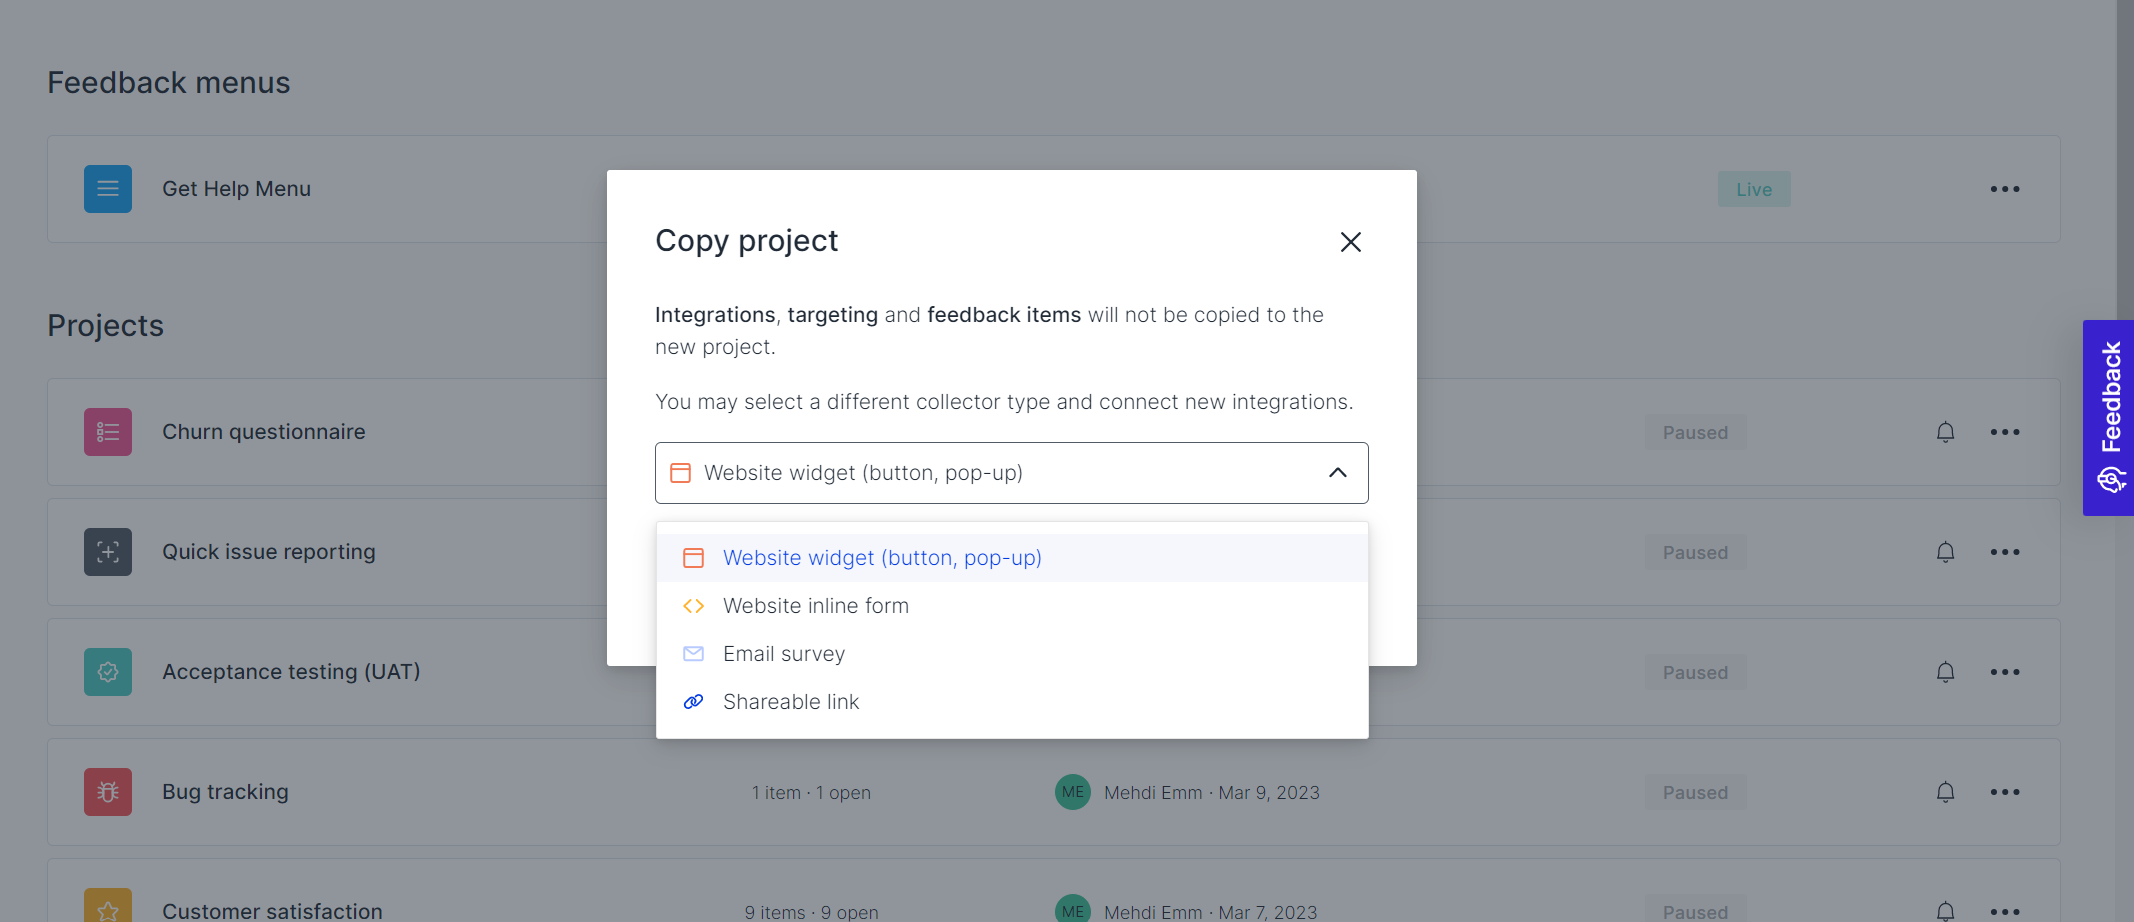2134x922 pixels.
Task: Click the Acceptance testing badge icon
Action: pyautogui.click(x=108, y=672)
